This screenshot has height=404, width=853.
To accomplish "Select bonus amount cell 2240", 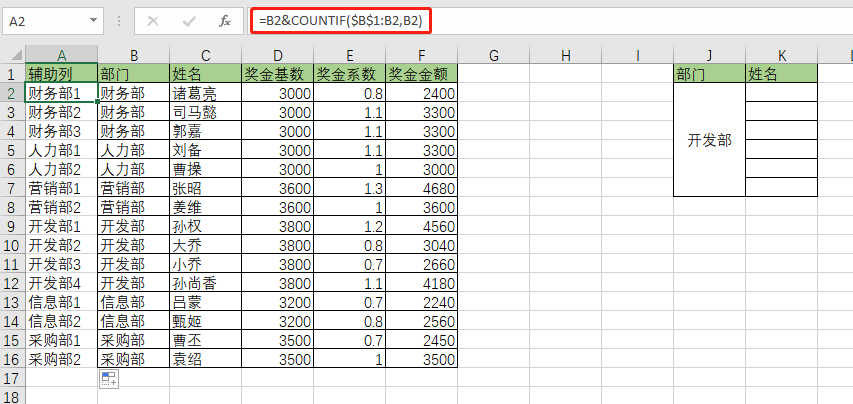I will click(422, 301).
